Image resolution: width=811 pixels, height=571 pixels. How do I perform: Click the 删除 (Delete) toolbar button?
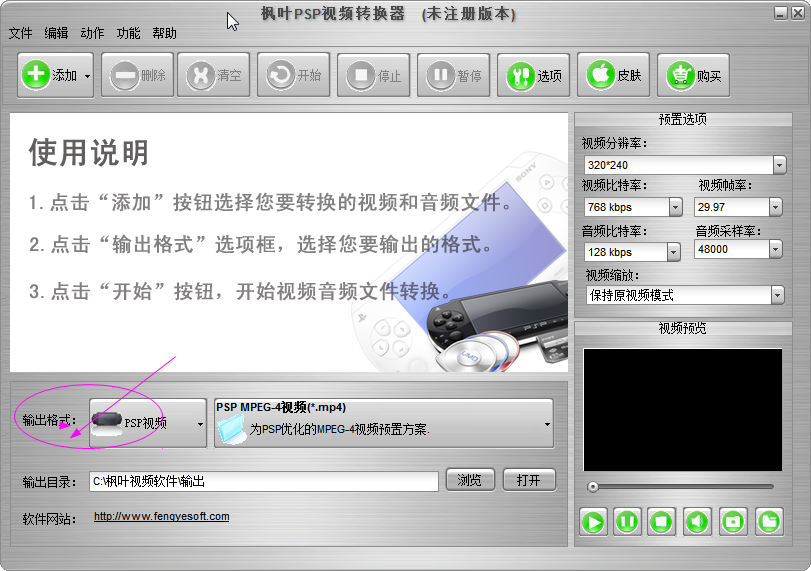pyautogui.click(x=137, y=76)
